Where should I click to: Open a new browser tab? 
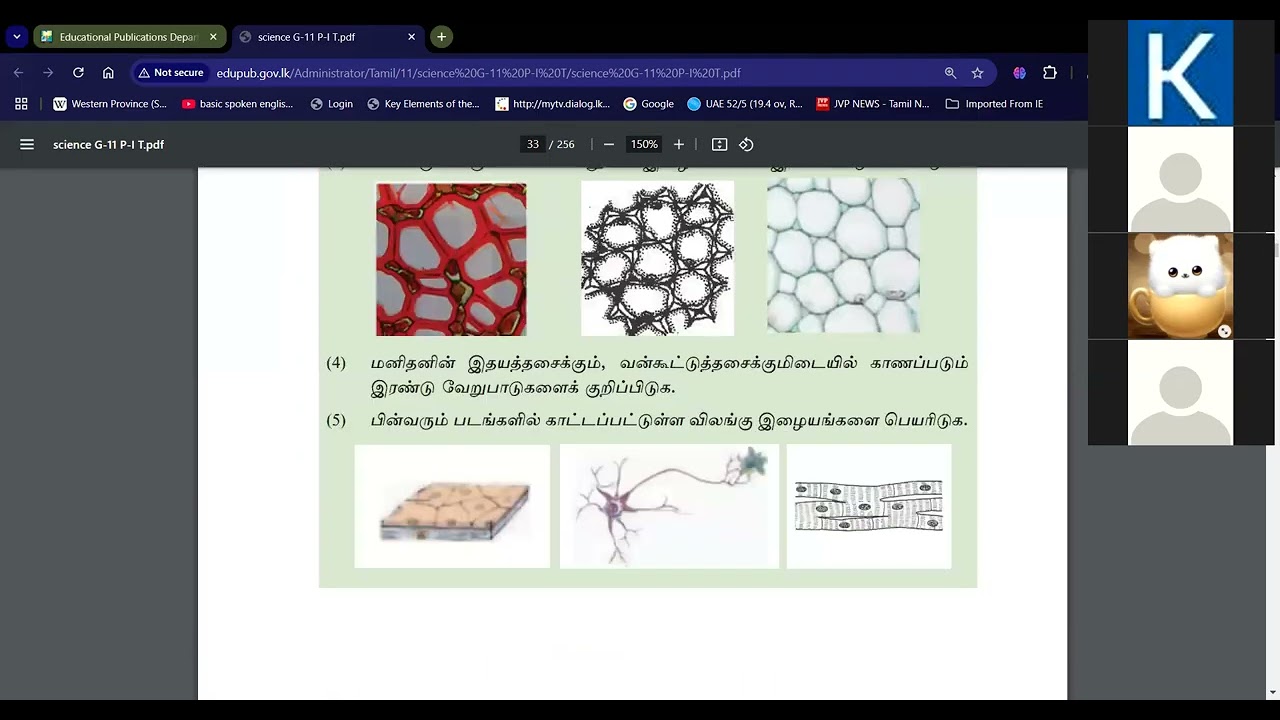pyautogui.click(x=441, y=37)
